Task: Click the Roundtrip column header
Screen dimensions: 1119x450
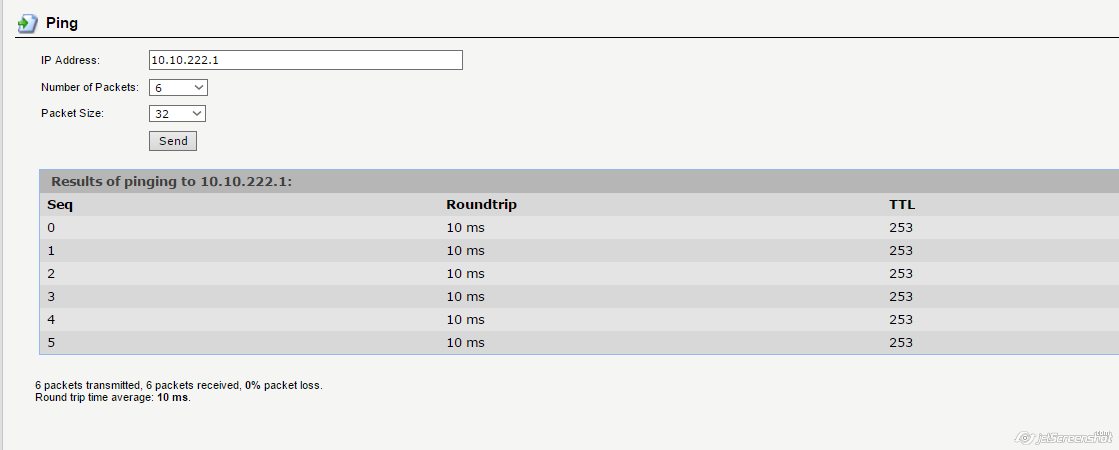Action: pyautogui.click(x=481, y=205)
